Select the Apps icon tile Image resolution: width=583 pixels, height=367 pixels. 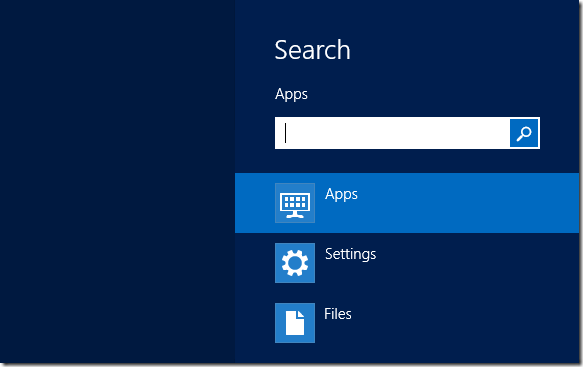295,203
